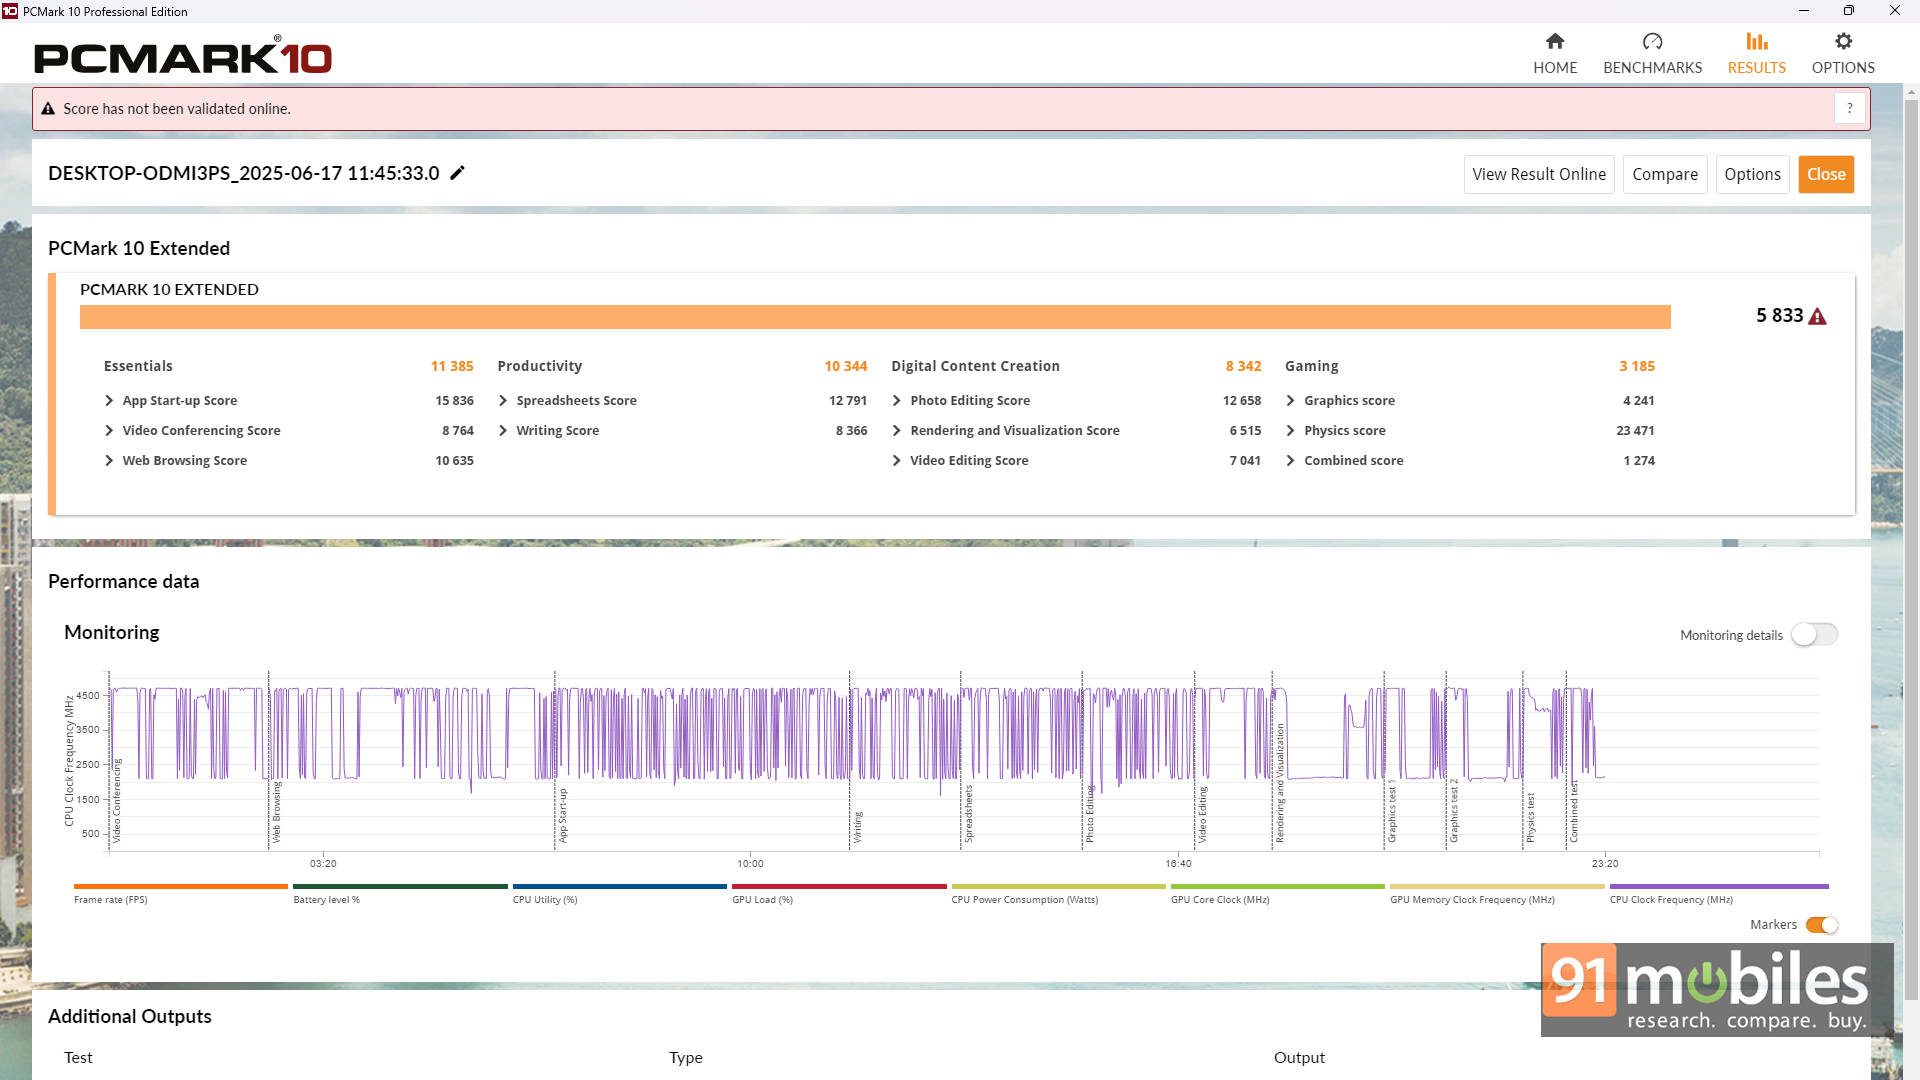Click the Essentials score 11 385
The height and width of the screenshot is (1080, 1920).
(452, 366)
